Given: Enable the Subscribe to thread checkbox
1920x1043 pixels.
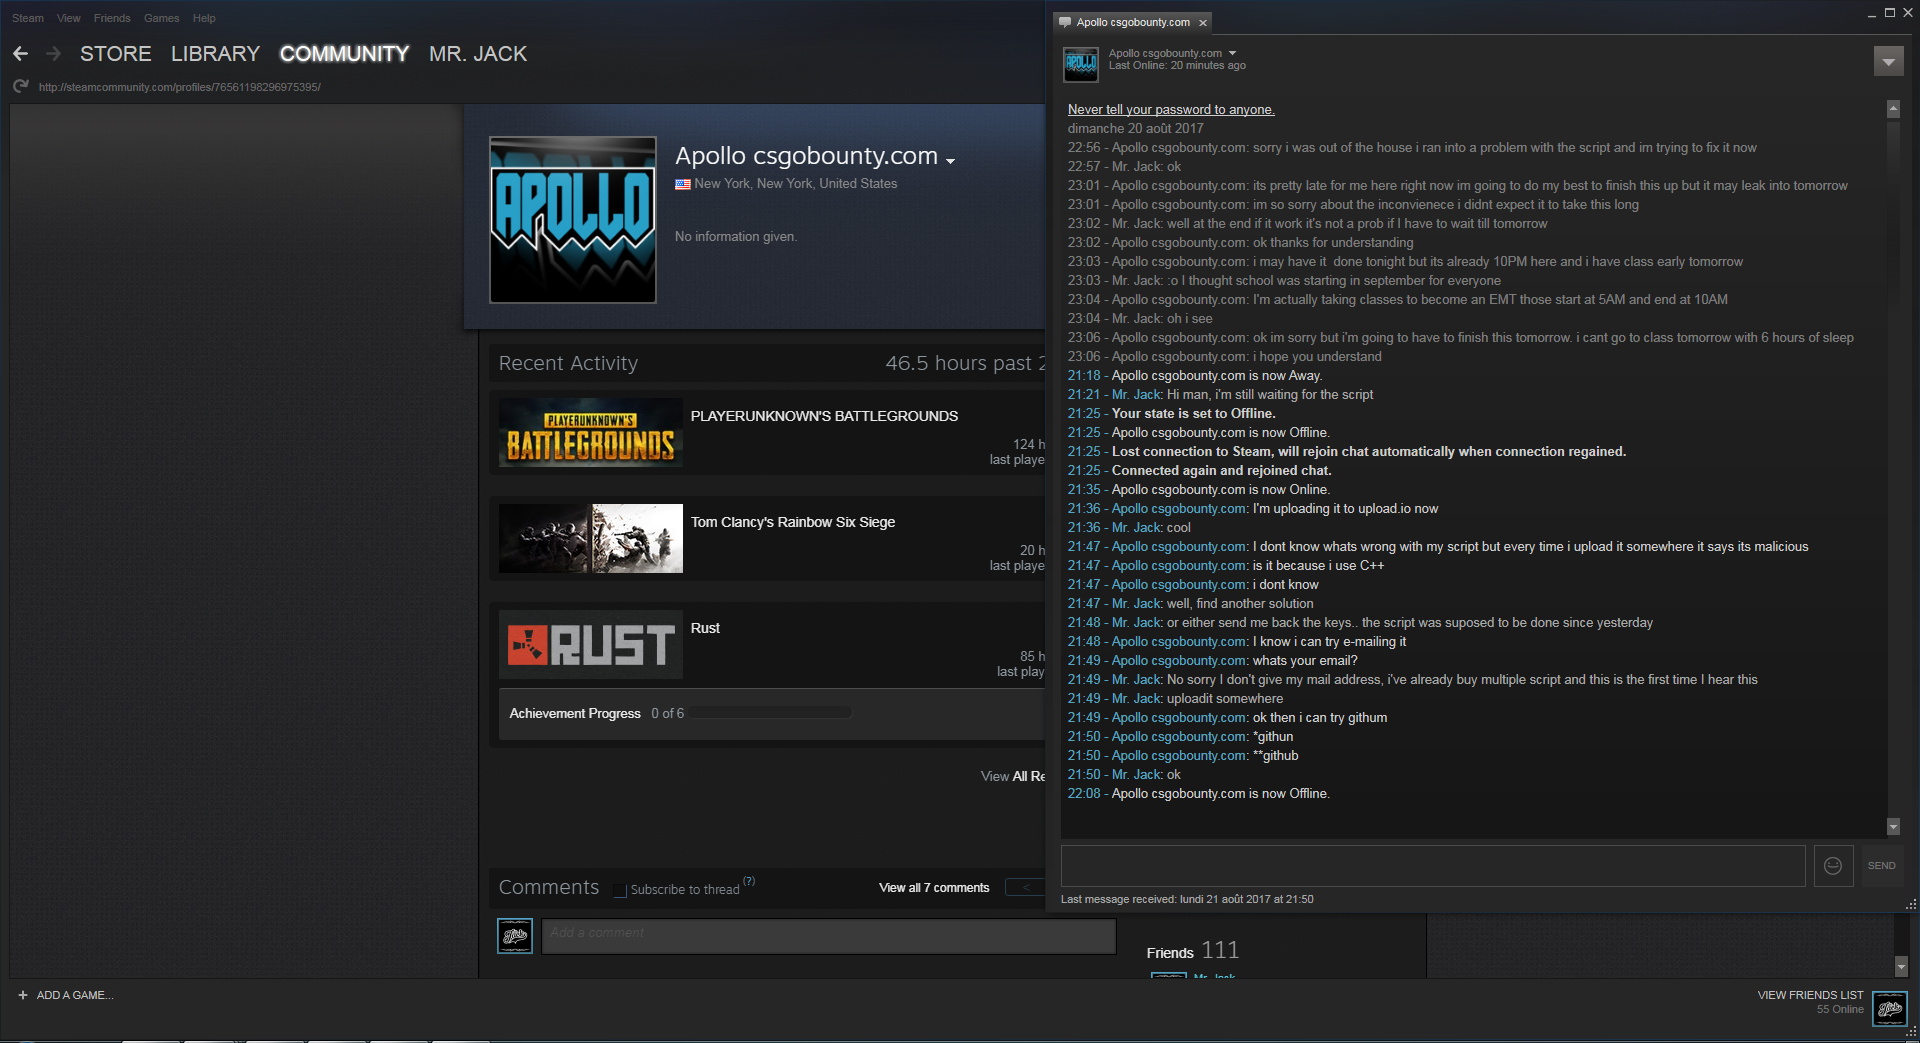Looking at the screenshot, I should point(620,890).
